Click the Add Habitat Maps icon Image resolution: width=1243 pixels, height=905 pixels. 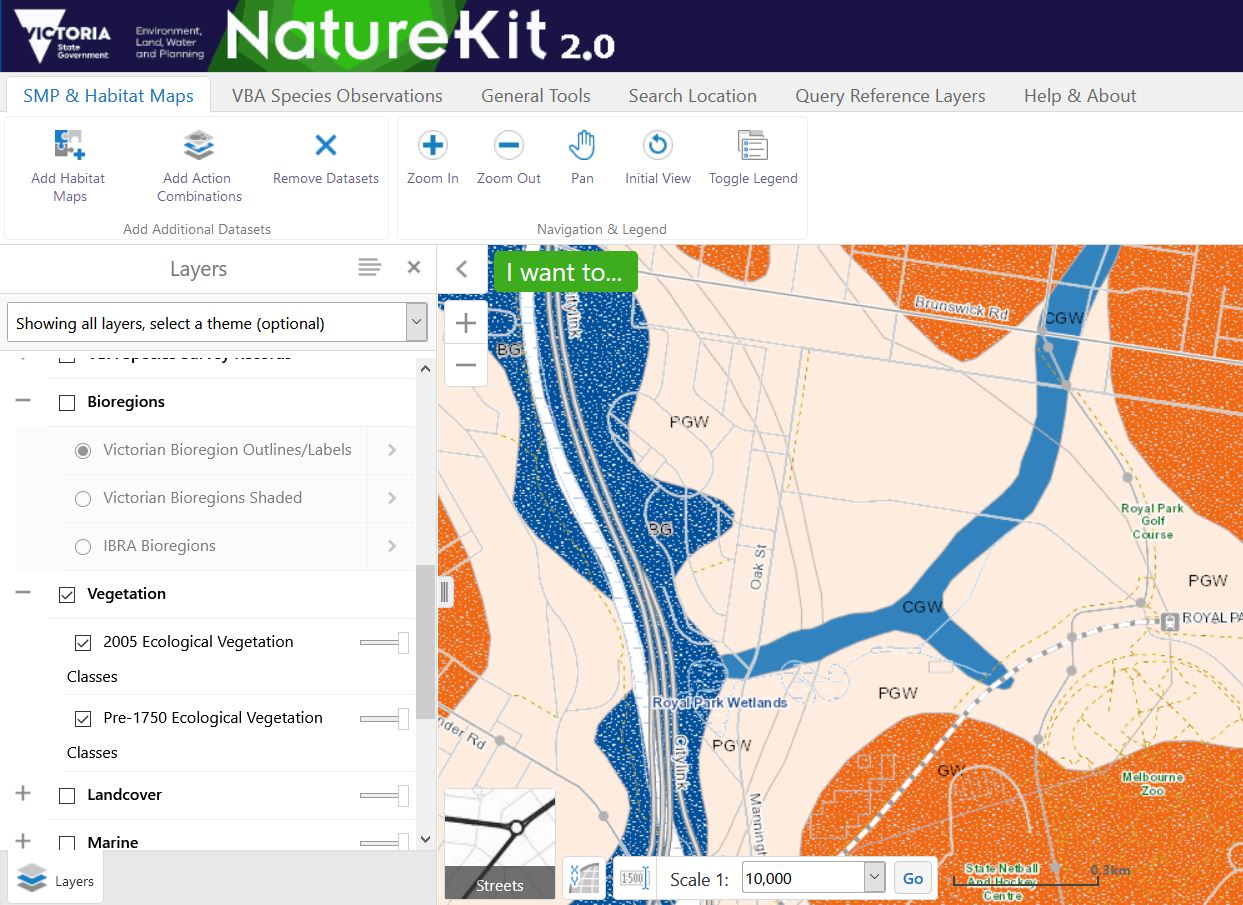pos(68,145)
